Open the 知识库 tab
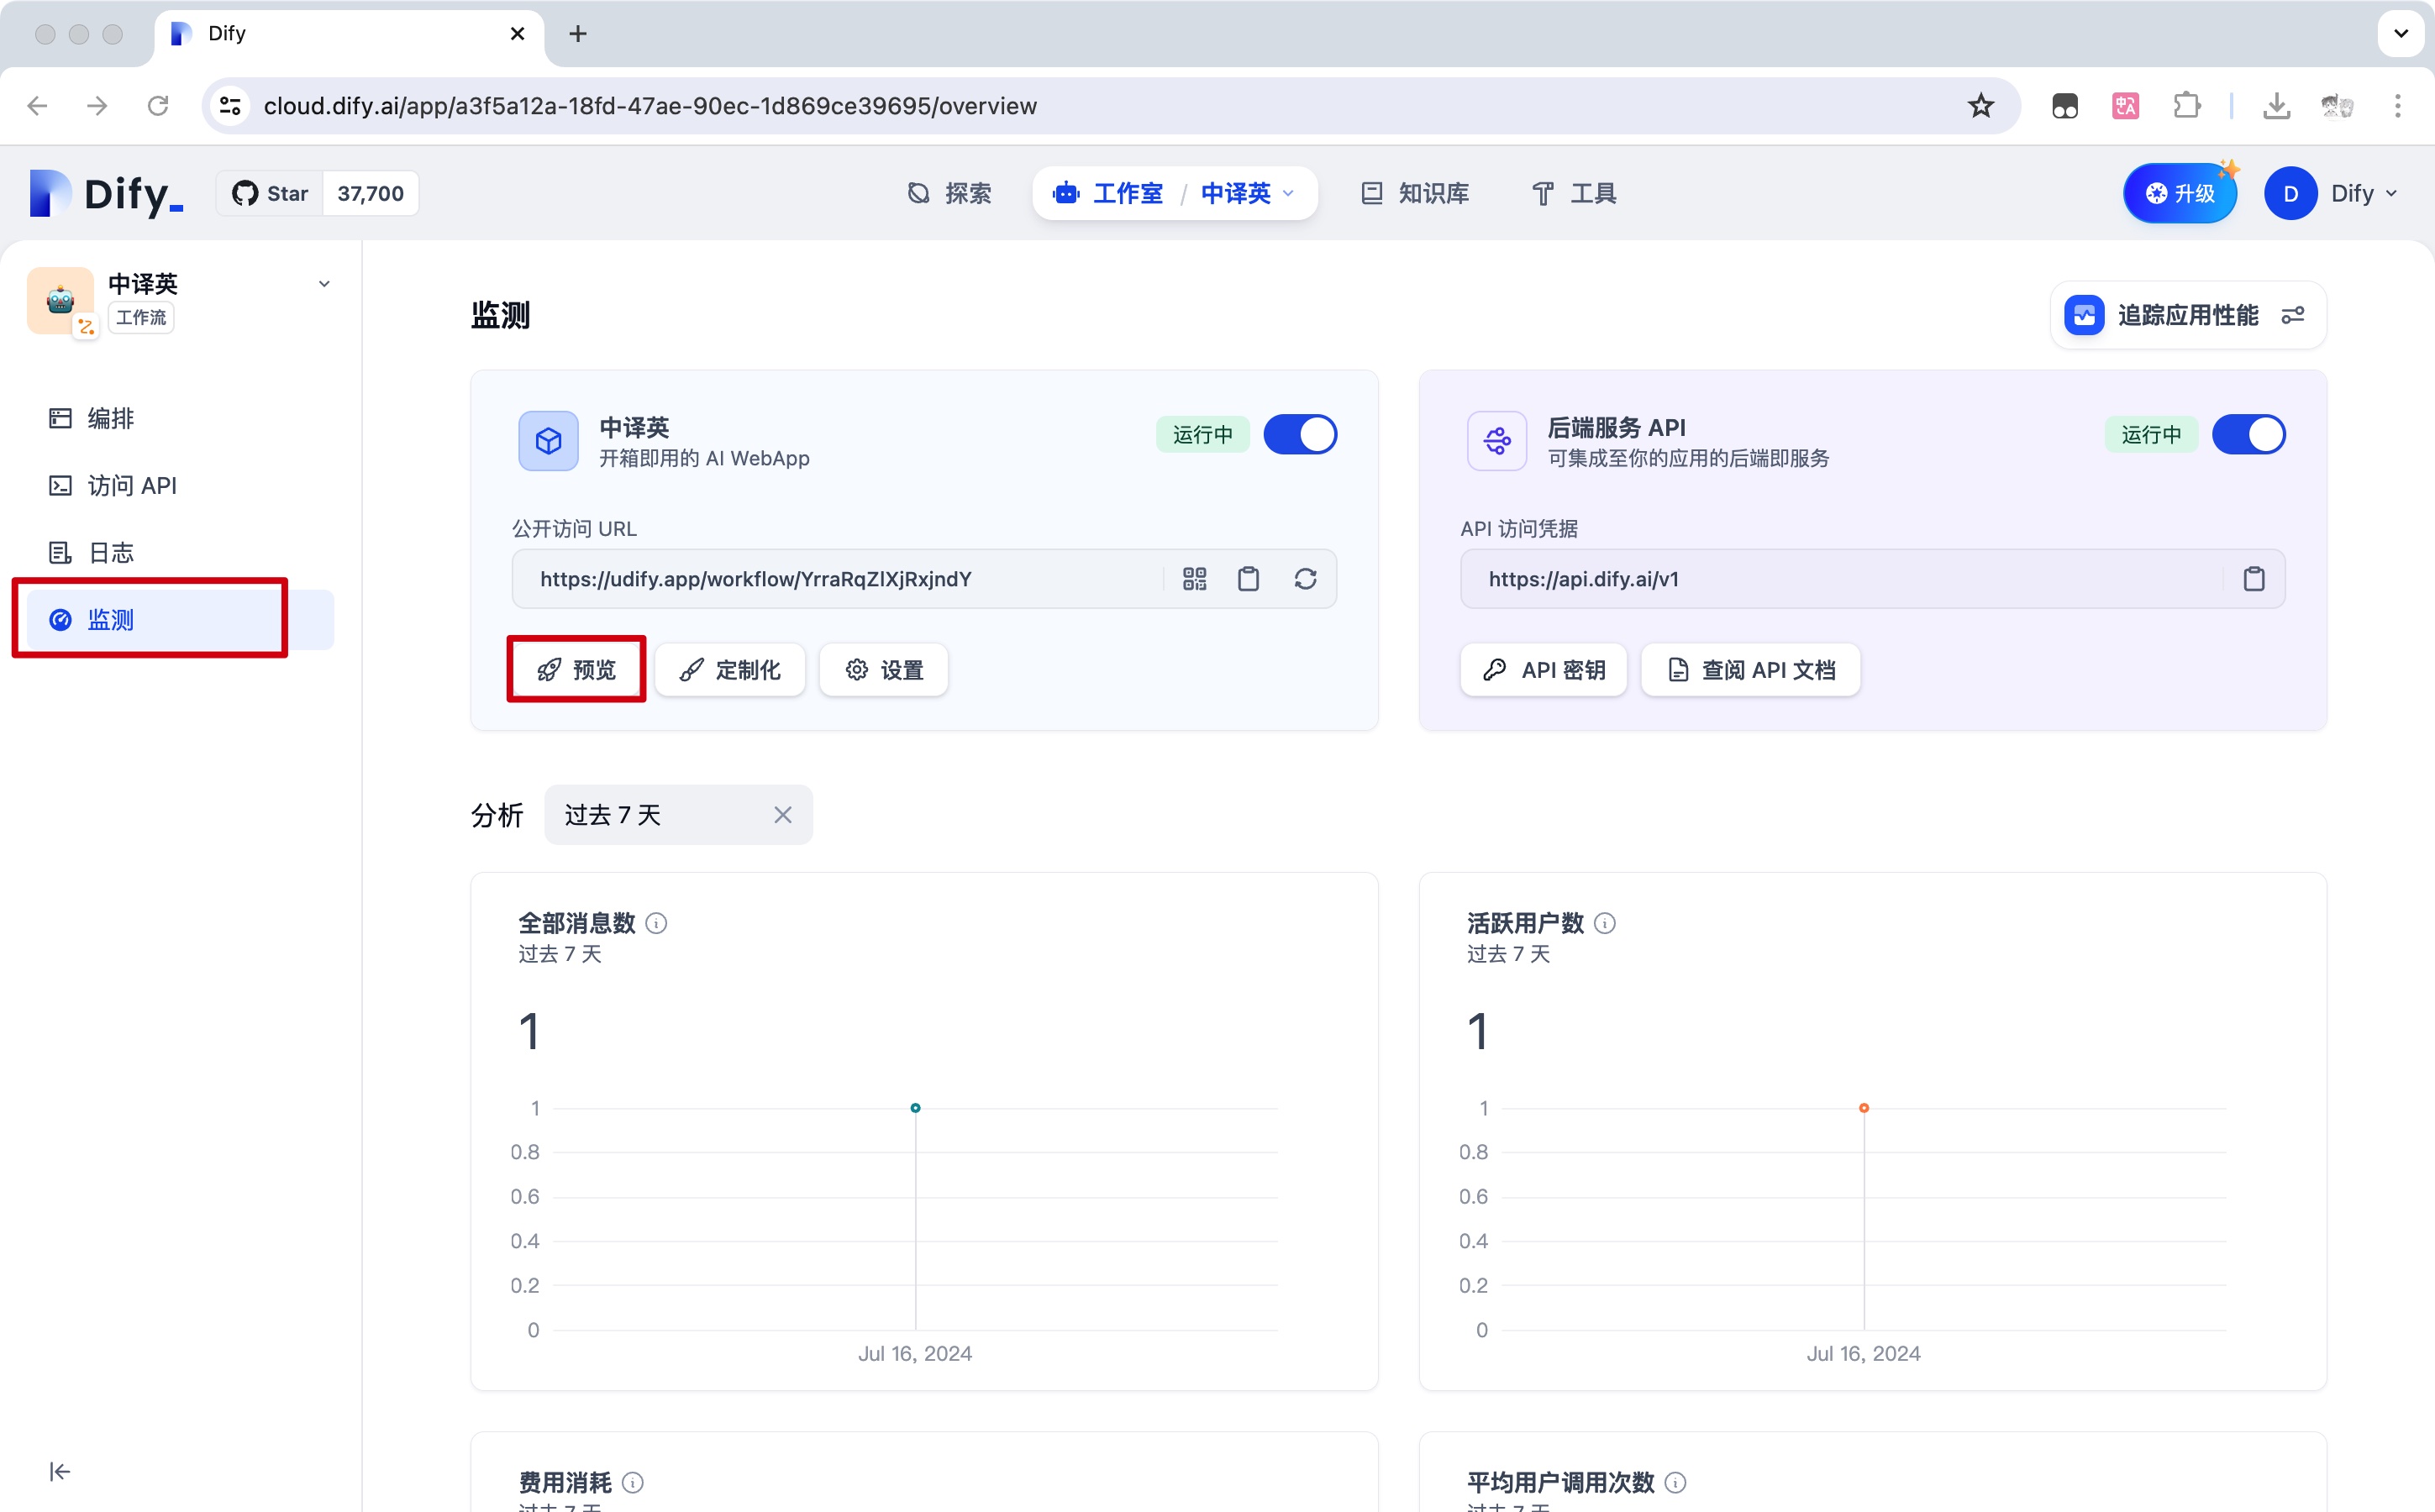The height and width of the screenshot is (1512, 2435). point(1415,193)
